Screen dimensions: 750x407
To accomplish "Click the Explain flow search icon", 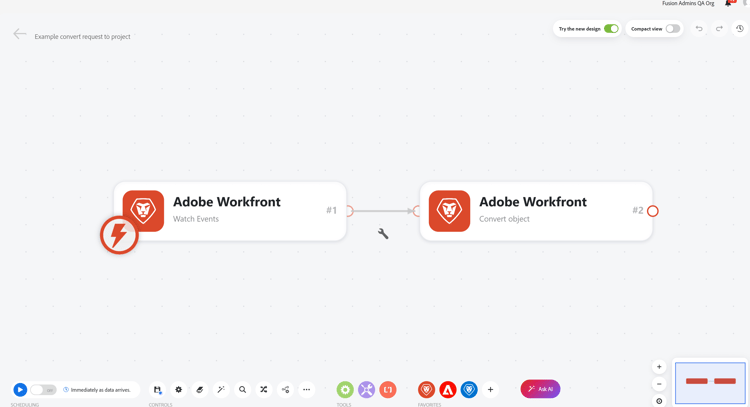I will coord(243,390).
